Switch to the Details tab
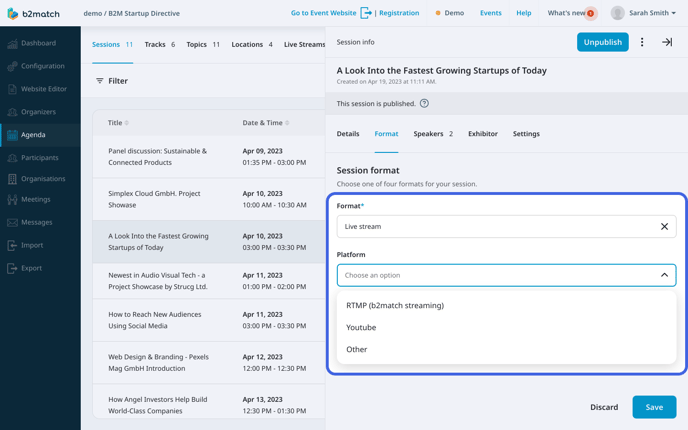 [348, 134]
